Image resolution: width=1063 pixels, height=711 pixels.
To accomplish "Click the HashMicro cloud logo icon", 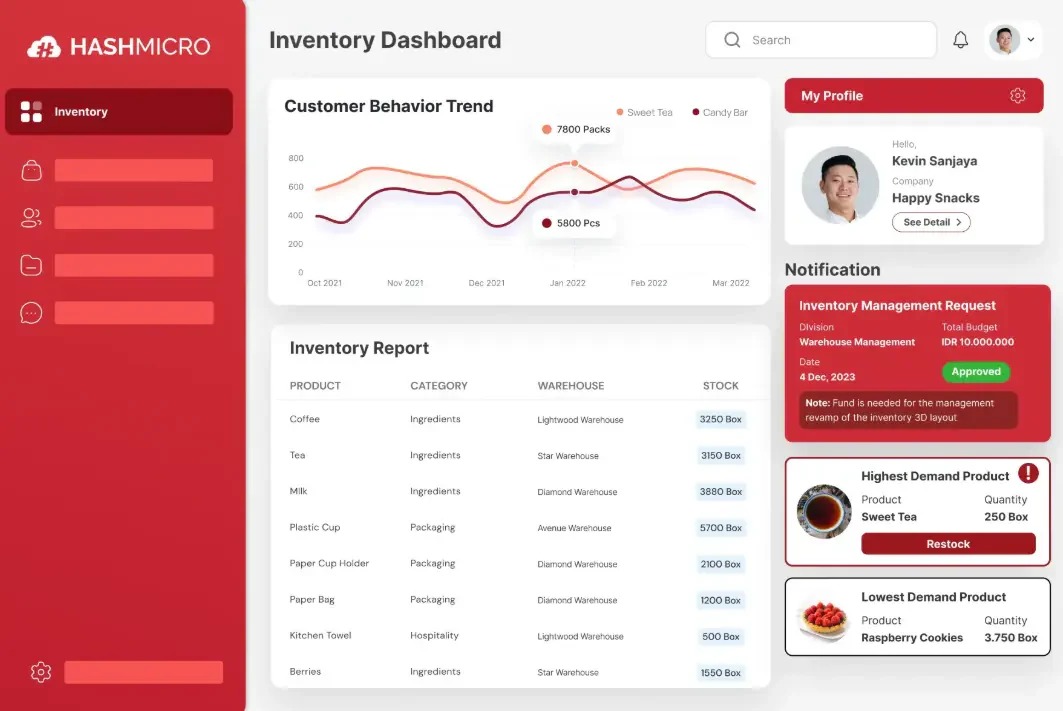I will coord(44,47).
